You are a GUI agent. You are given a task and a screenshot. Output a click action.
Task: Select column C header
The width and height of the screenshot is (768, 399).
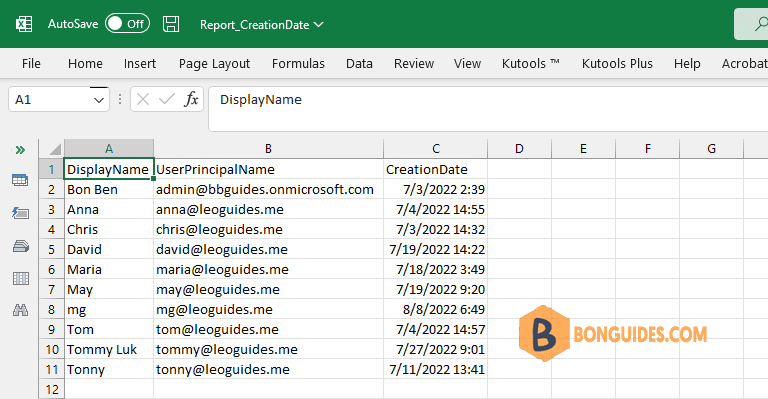(x=436, y=149)
